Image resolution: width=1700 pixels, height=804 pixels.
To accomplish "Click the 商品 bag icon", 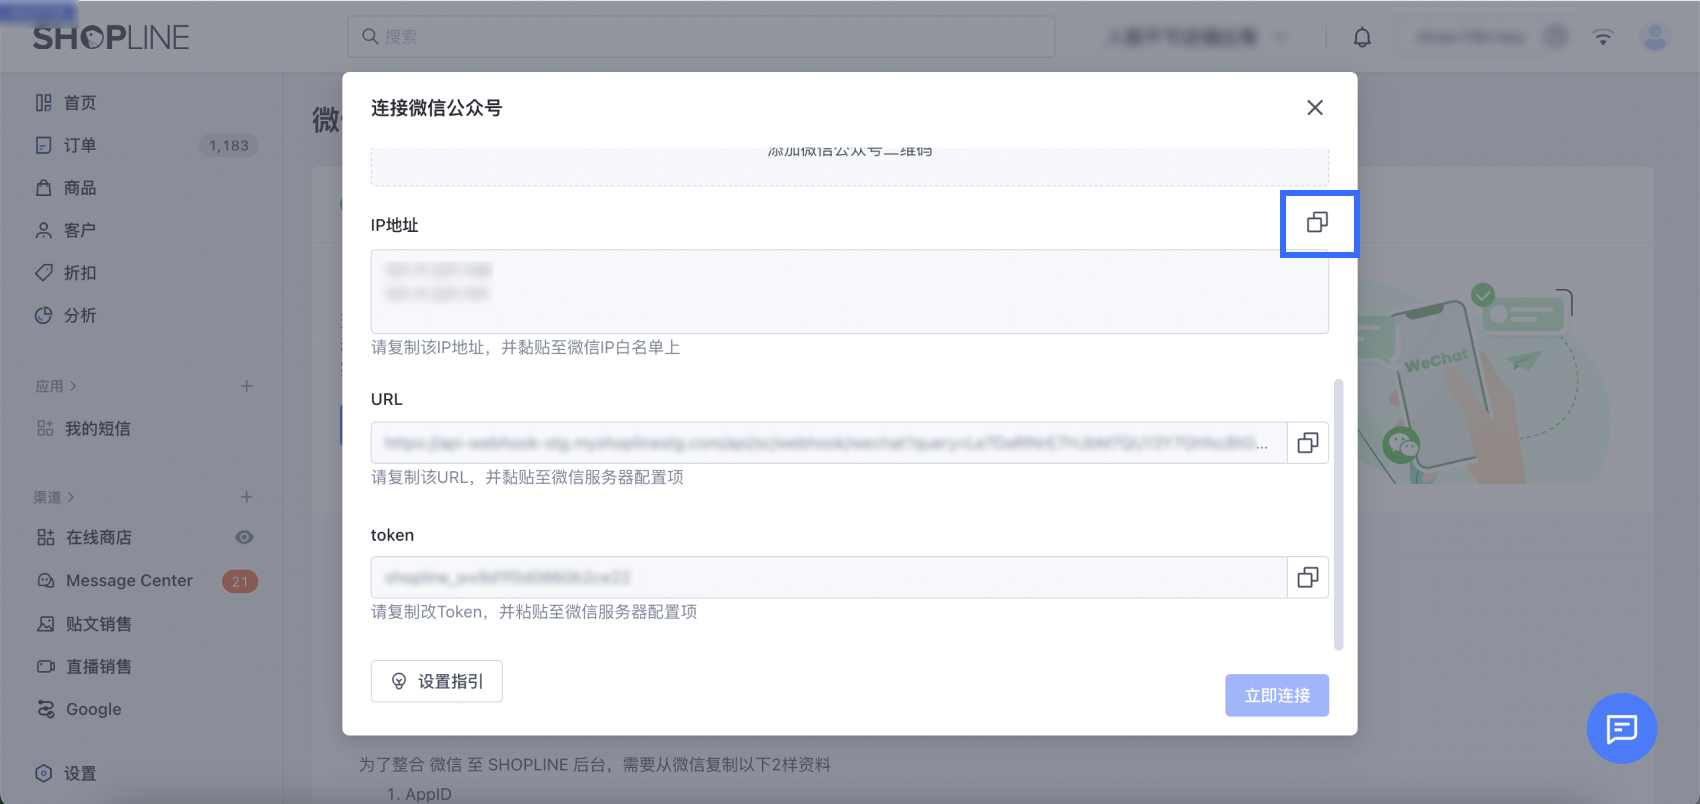I will coord(44,188).
